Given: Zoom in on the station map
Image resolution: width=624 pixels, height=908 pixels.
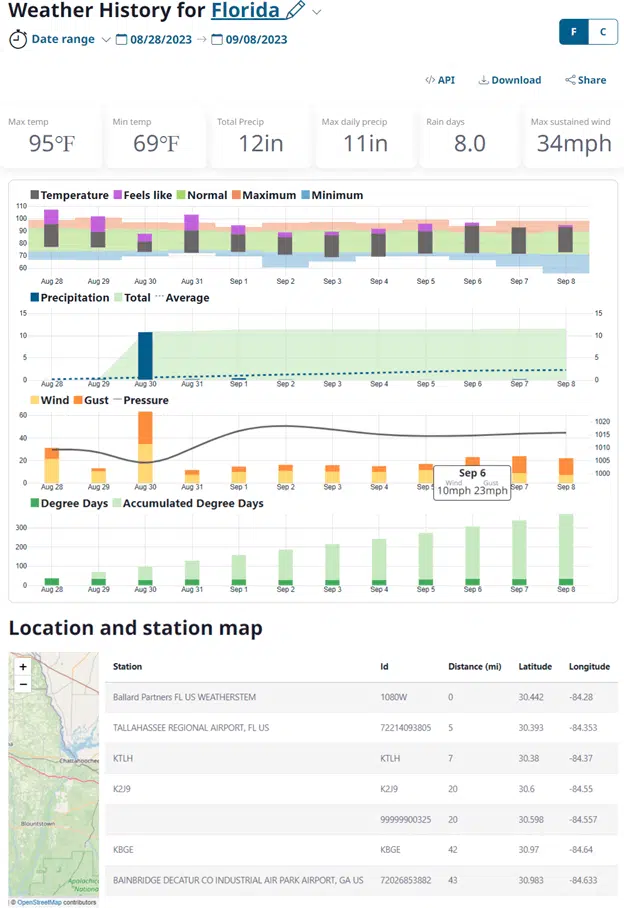Looking at the screenshot, I should tap(23, 666).
